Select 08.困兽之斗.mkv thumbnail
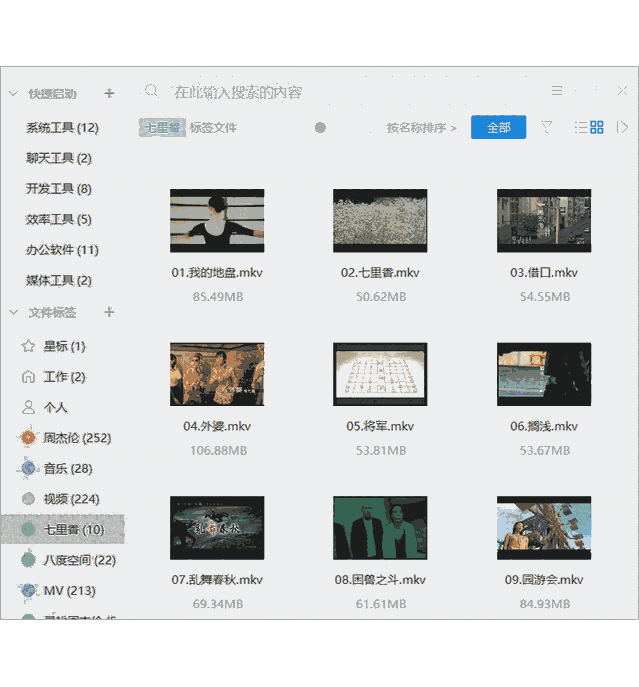Viewport: 639px width, 687px height. click(380, 528)
